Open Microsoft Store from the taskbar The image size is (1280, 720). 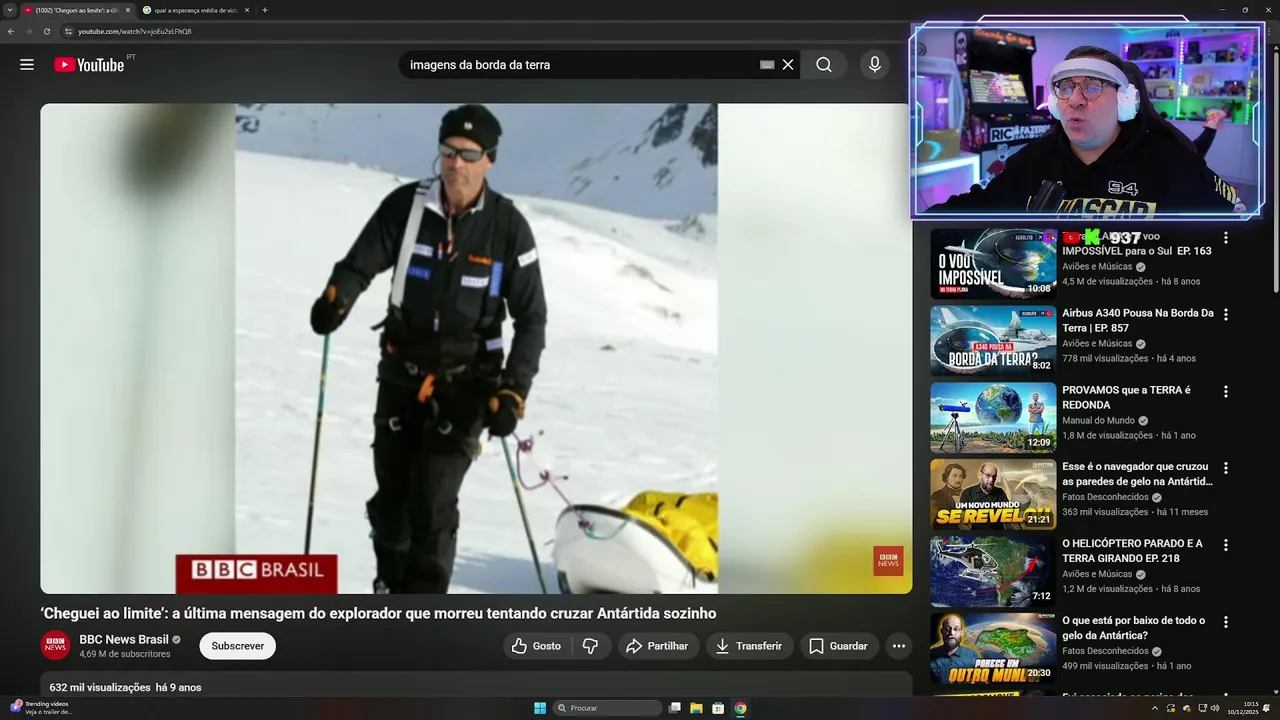(x=718, y=708)
